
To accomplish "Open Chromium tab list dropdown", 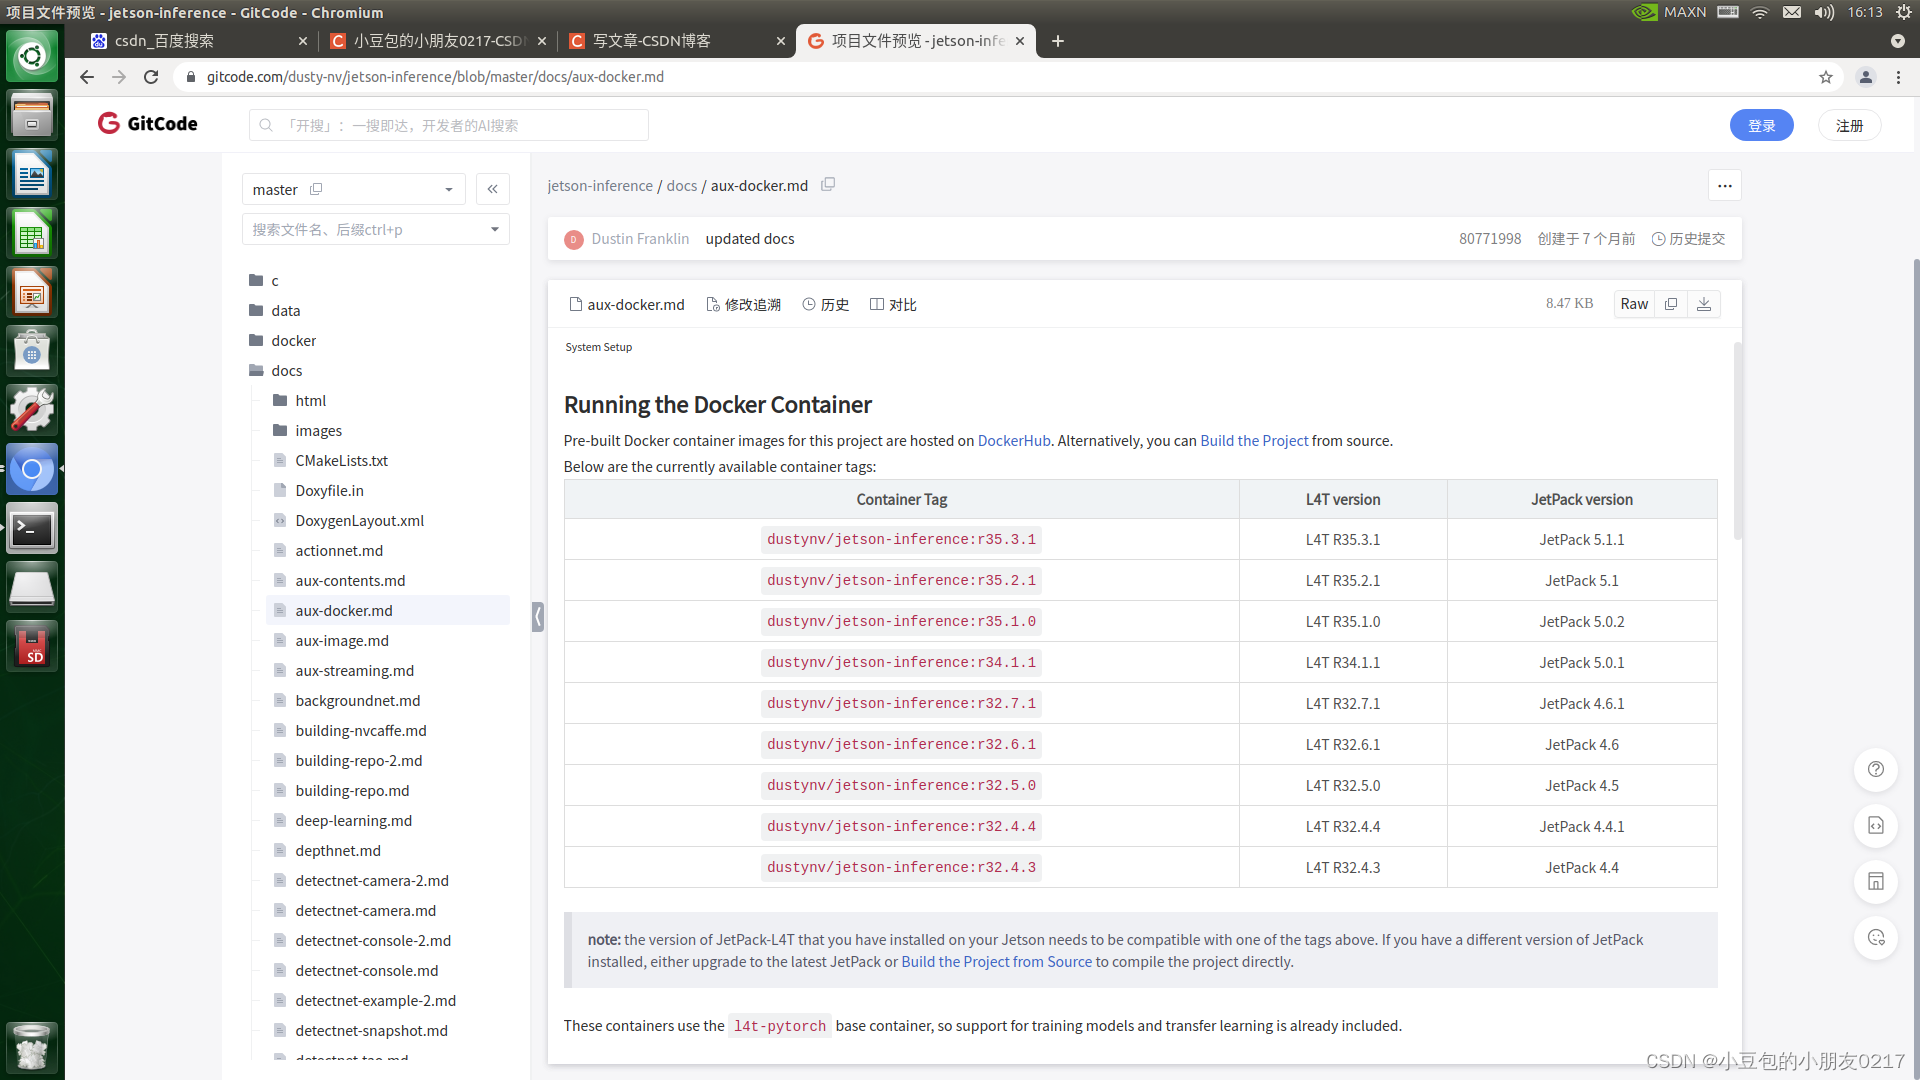I will 1898,41.
